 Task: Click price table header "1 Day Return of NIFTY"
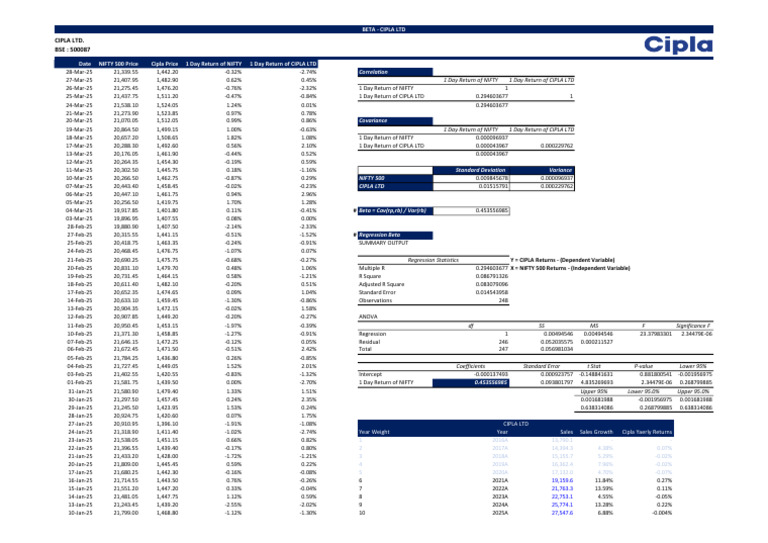pyautogui.click(x=214, y=64)
